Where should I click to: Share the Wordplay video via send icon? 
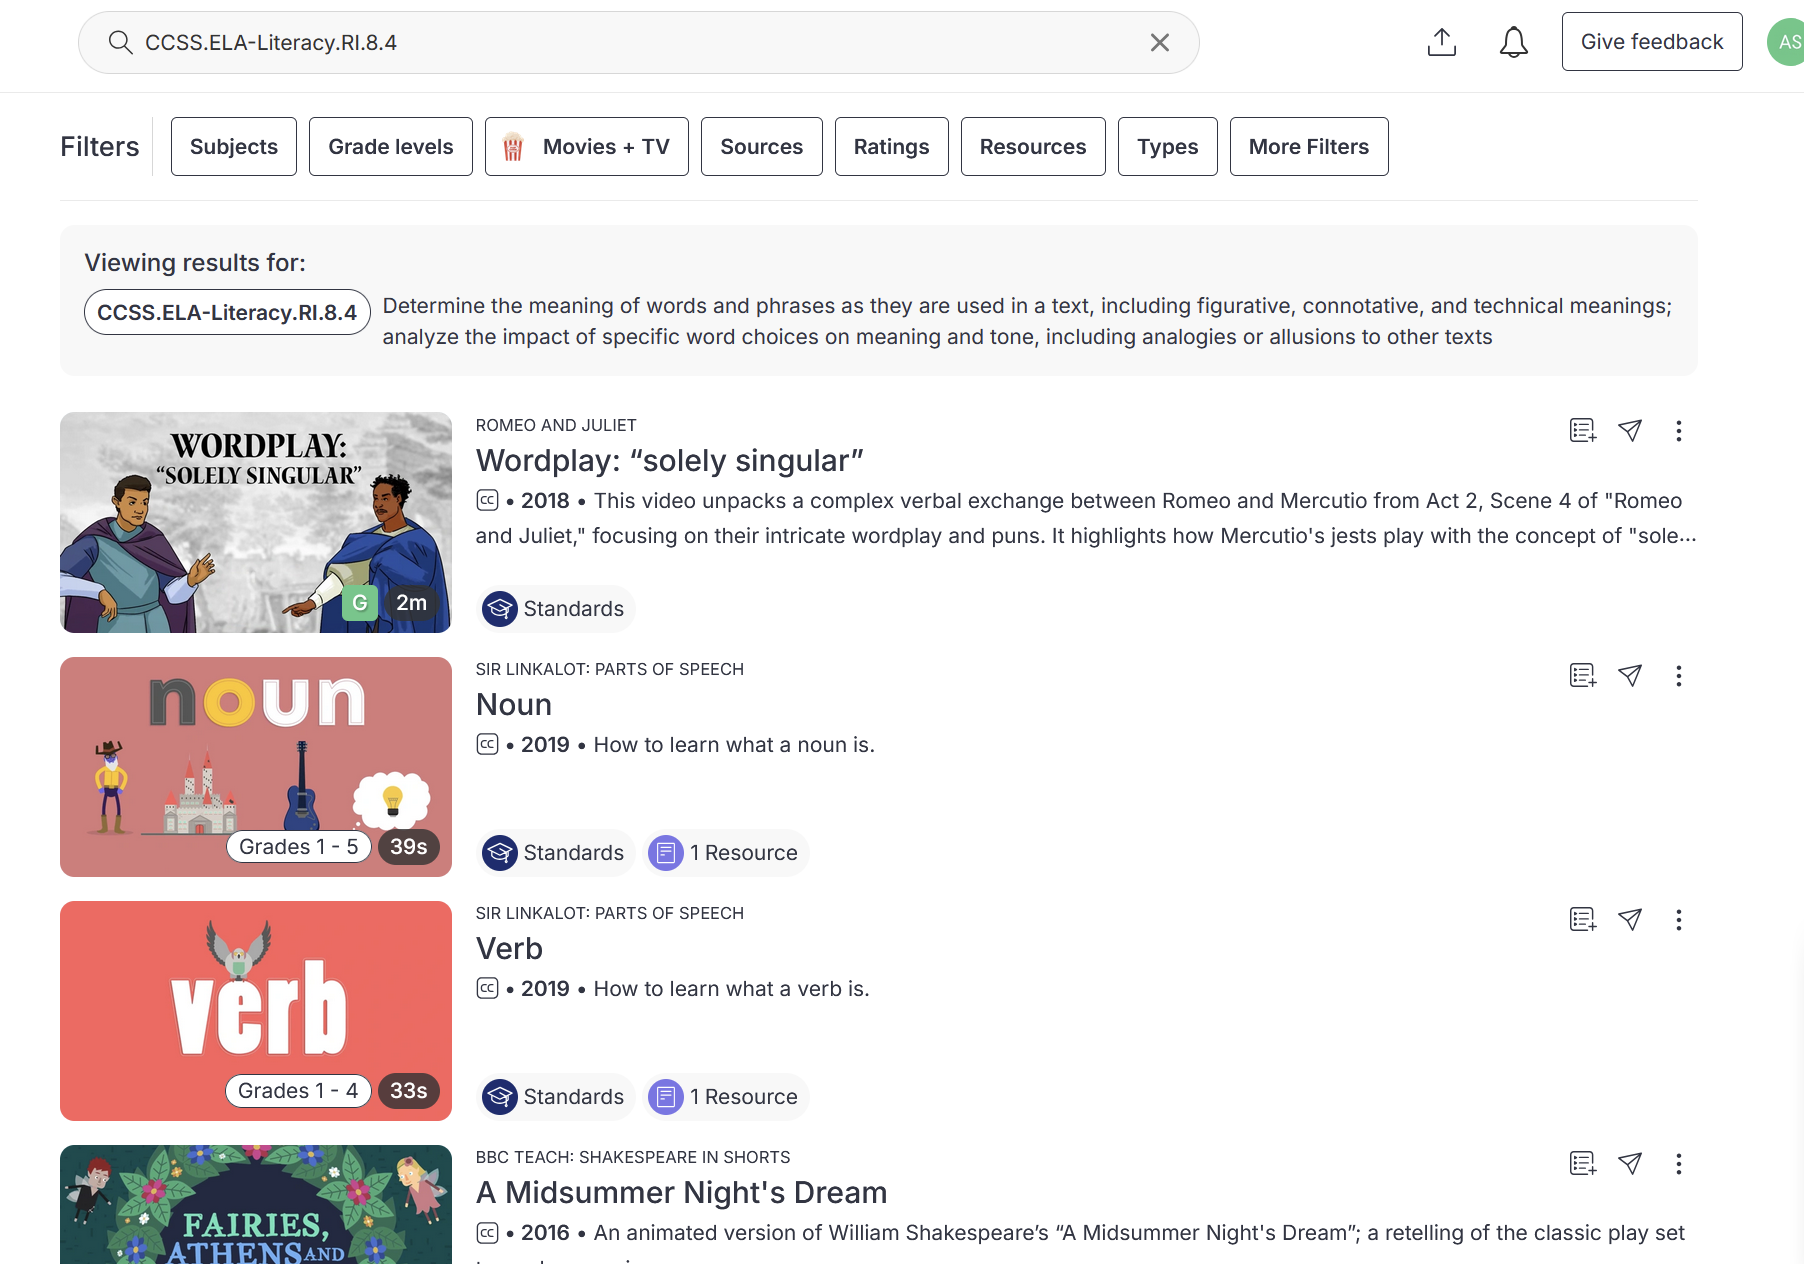click(1630, 430)
